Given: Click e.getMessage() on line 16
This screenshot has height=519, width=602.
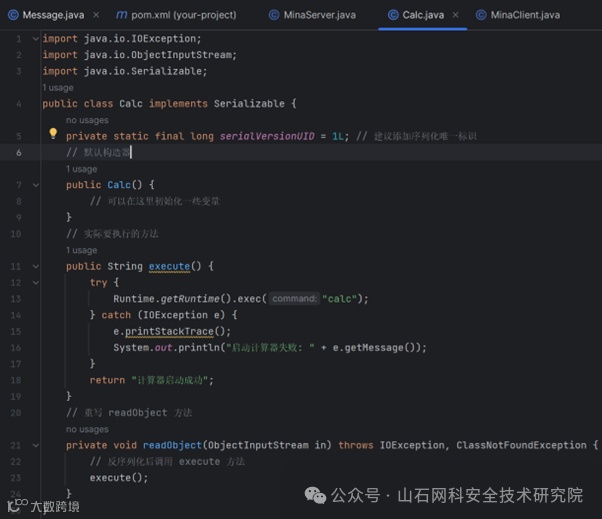Looking at the screenshot, I should 376,348.
